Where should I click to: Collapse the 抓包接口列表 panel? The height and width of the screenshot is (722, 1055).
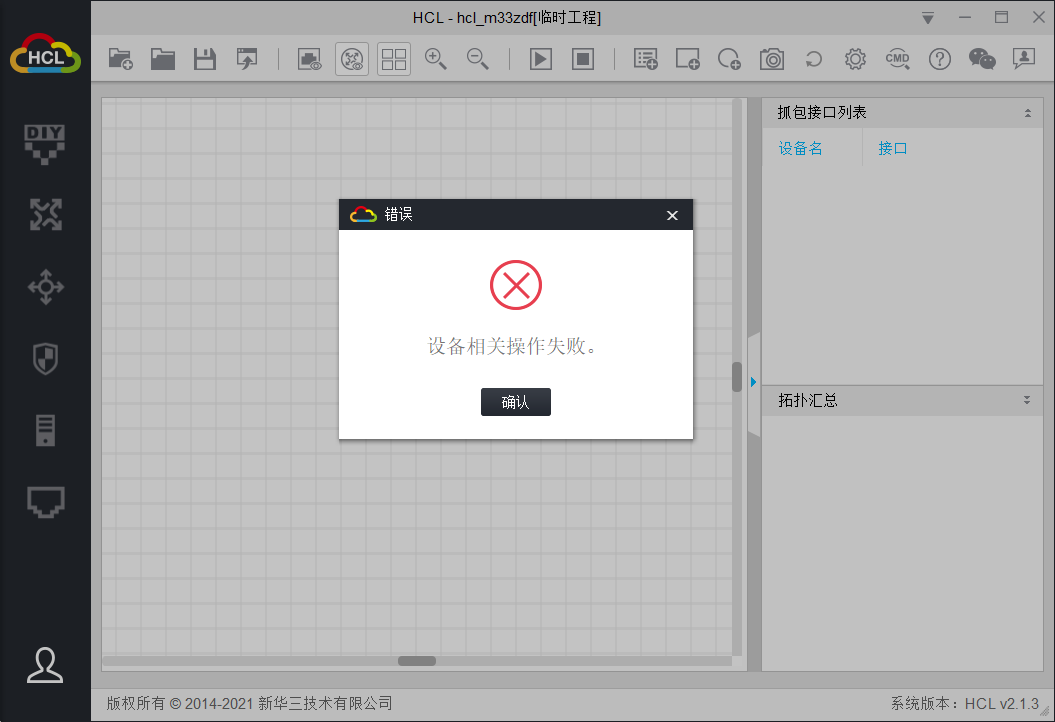tap(1027, 113)
